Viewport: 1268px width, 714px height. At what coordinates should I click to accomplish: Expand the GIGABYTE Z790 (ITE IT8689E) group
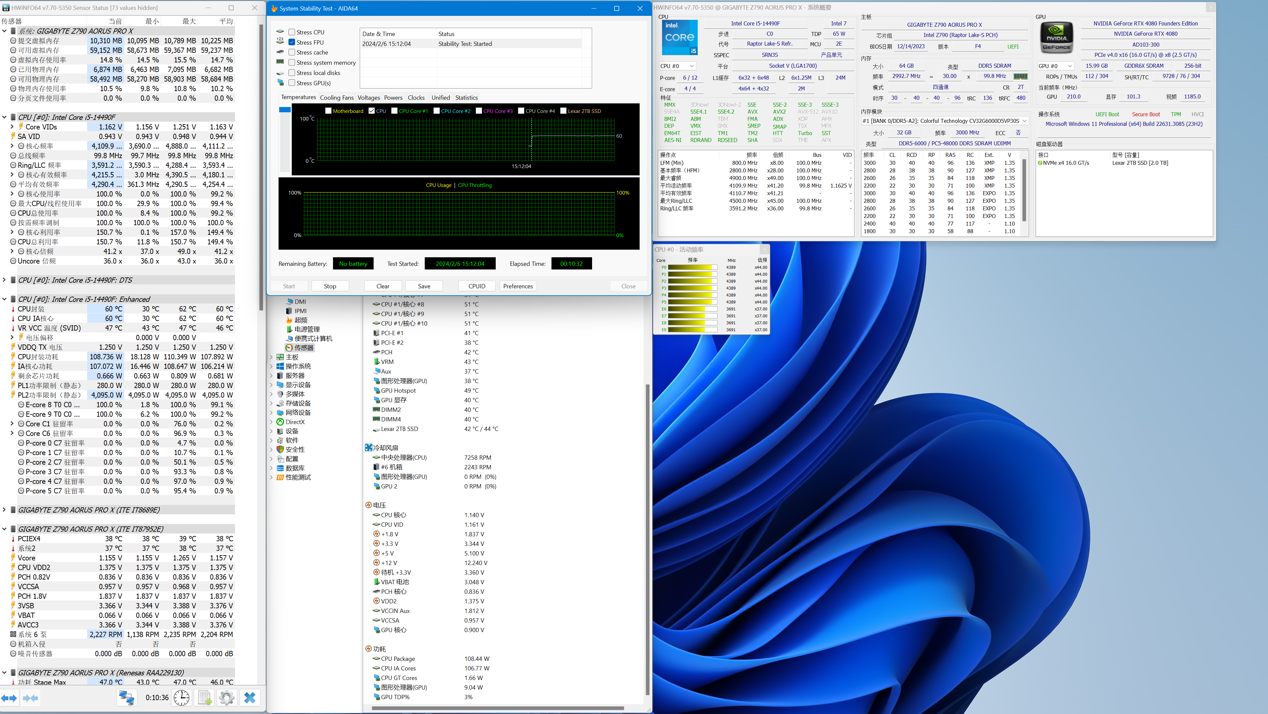pos(5,510)
